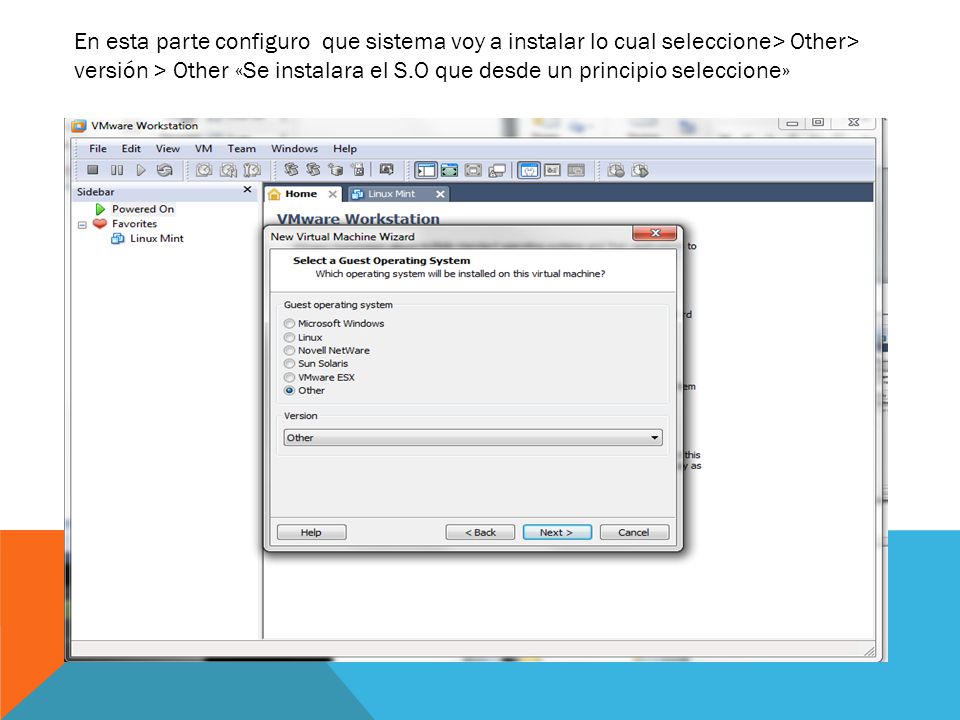Open the Help menu in the menu bar
960x720 pixels.
345,149
